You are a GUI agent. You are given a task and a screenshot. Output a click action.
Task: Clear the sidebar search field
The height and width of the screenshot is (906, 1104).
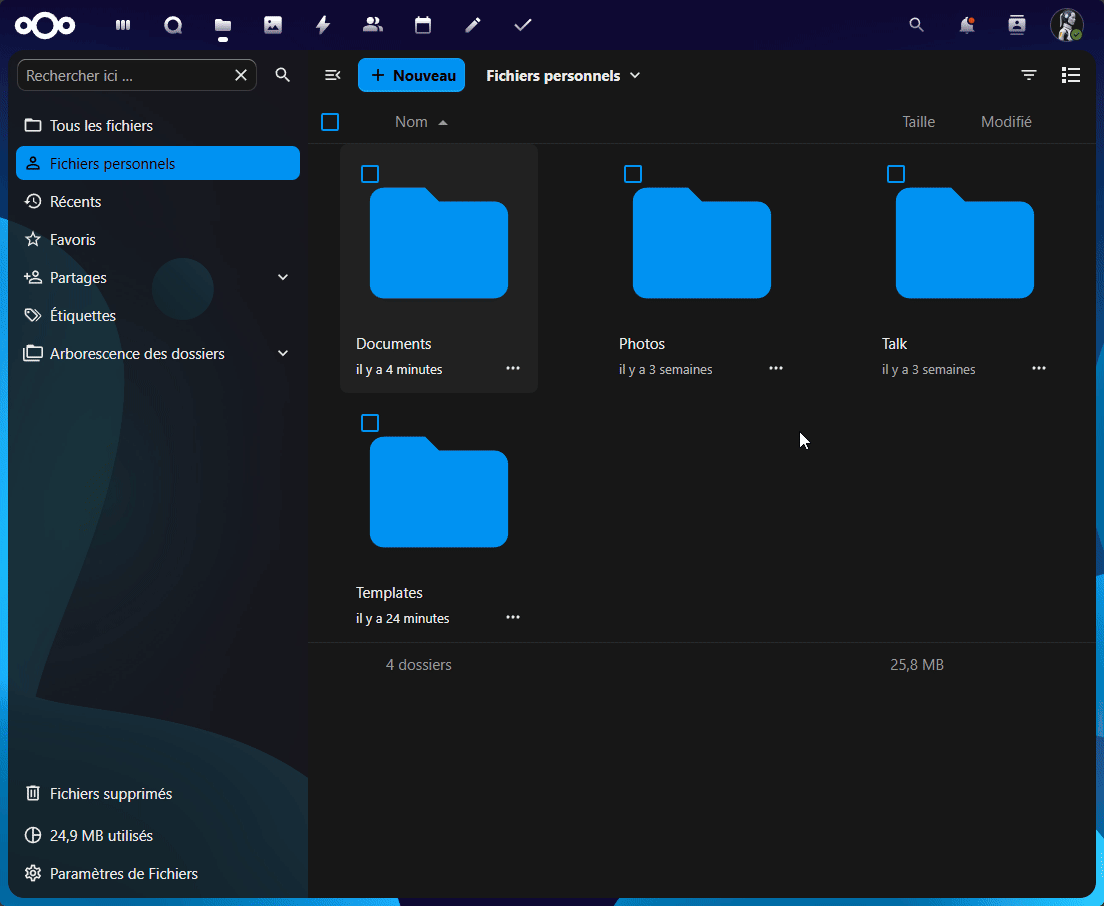241,75
